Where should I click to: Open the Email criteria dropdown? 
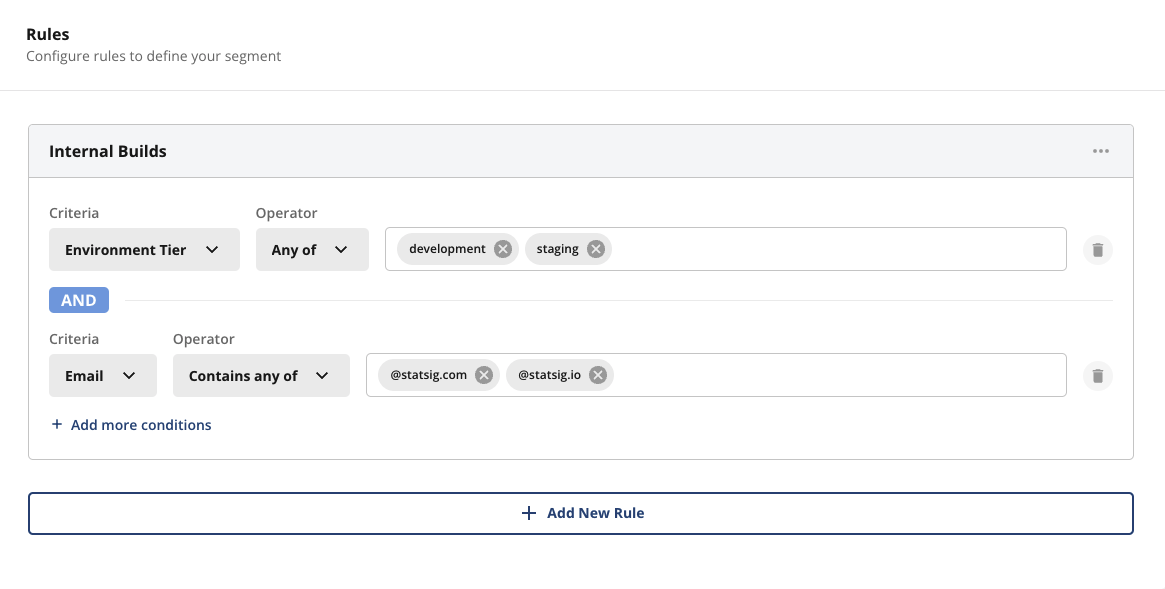click(x=102, y=375)
